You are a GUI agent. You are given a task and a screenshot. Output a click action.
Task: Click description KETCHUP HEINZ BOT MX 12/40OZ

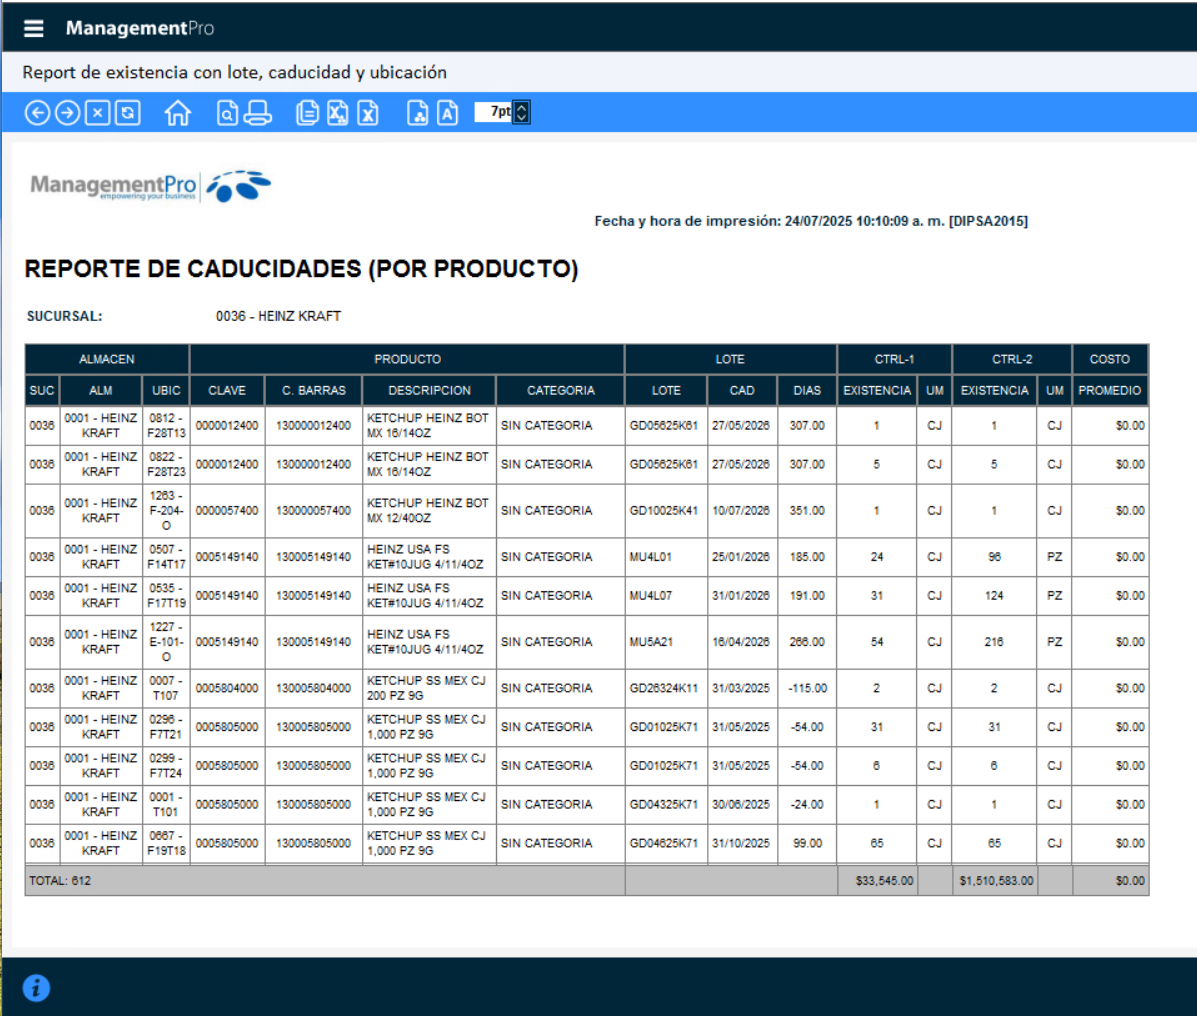pyautogui.click(x=429, y=511)
